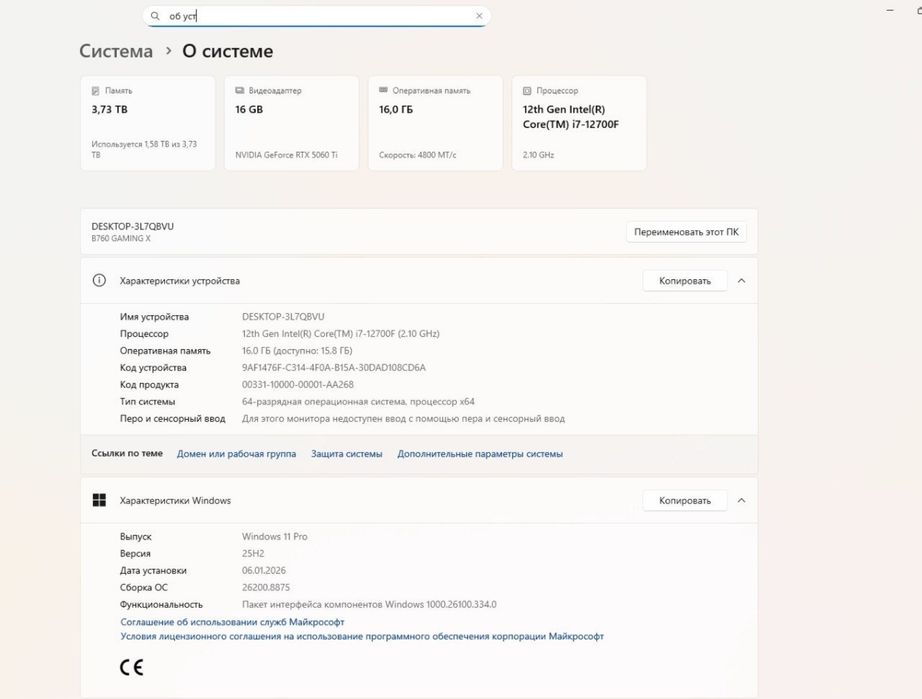Click the 'Функциональность' row label

point(161,605)
